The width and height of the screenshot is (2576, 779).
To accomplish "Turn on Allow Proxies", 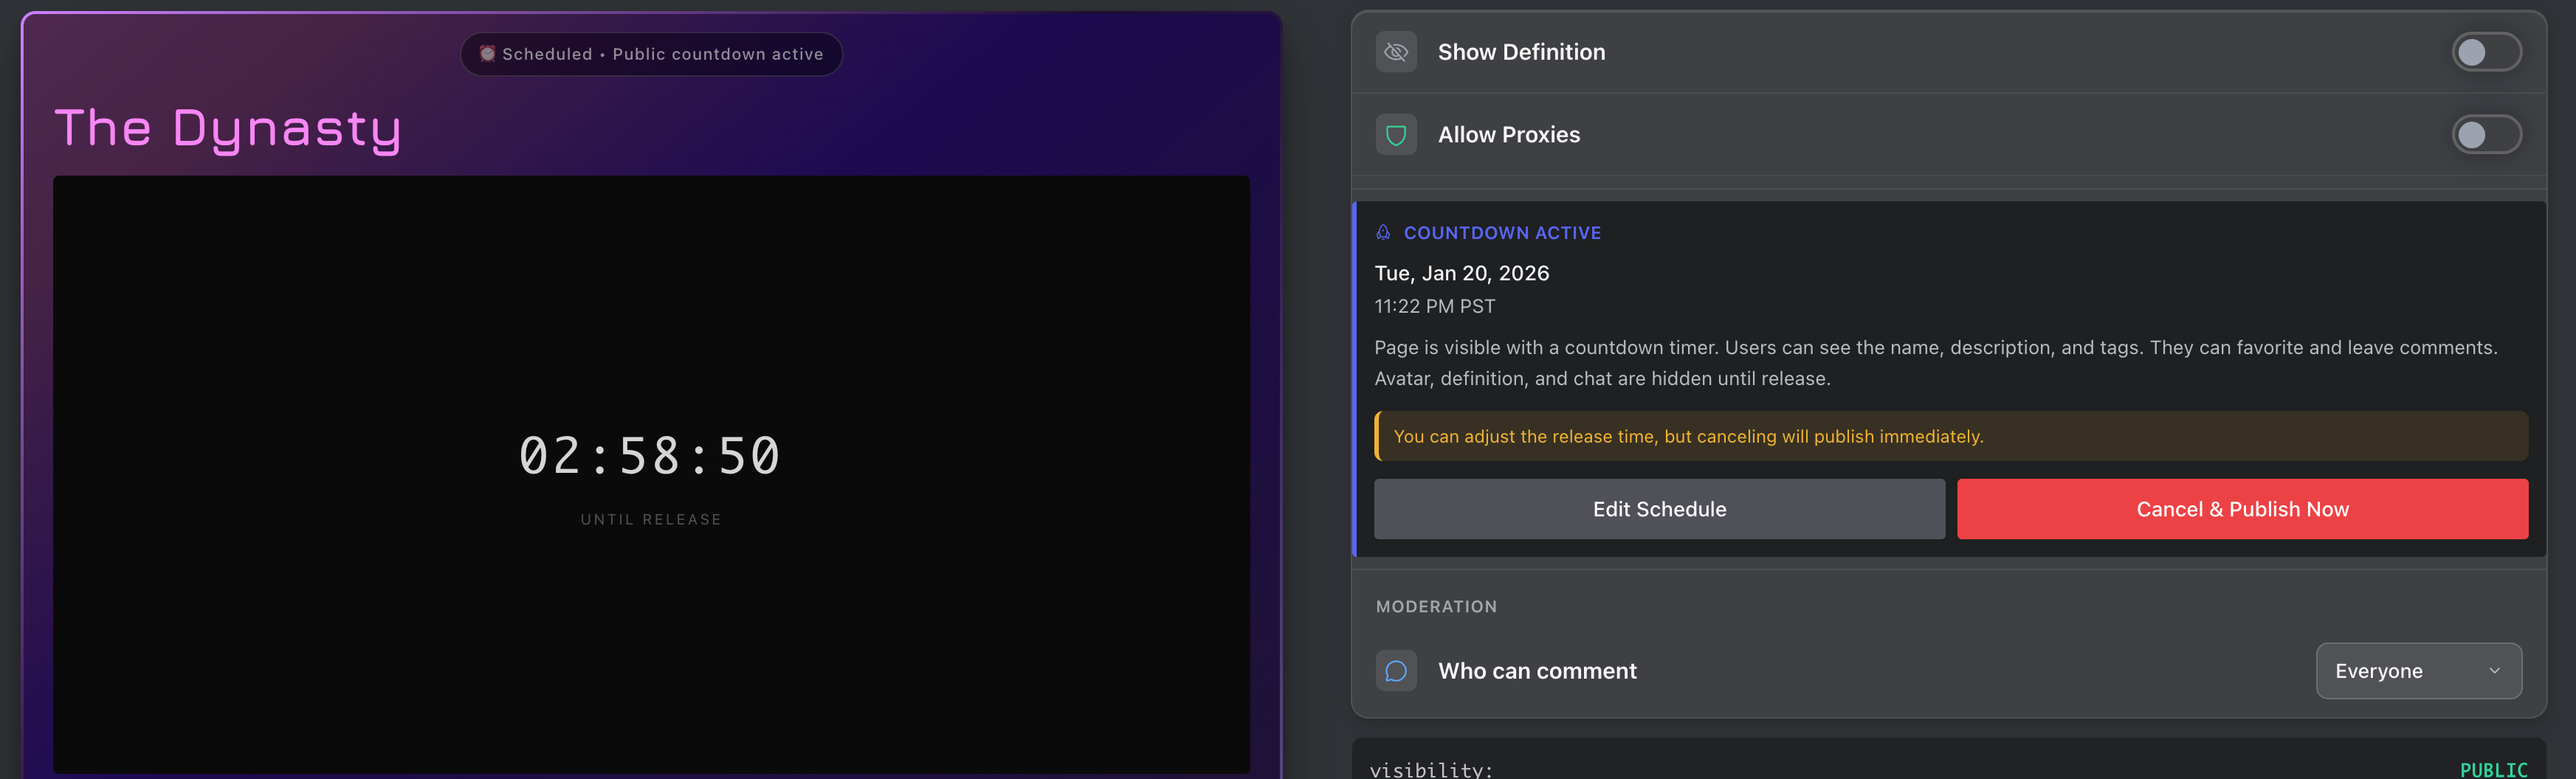I will (x=2487, y=134).
